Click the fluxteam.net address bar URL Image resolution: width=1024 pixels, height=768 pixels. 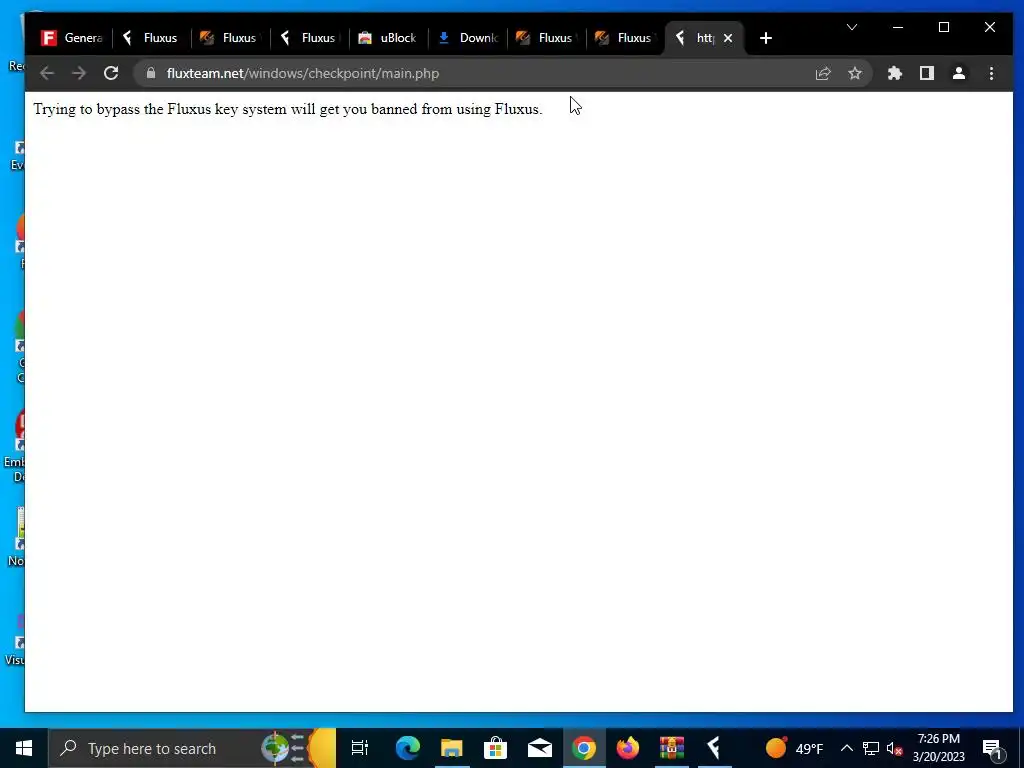(x=302, y=73)
